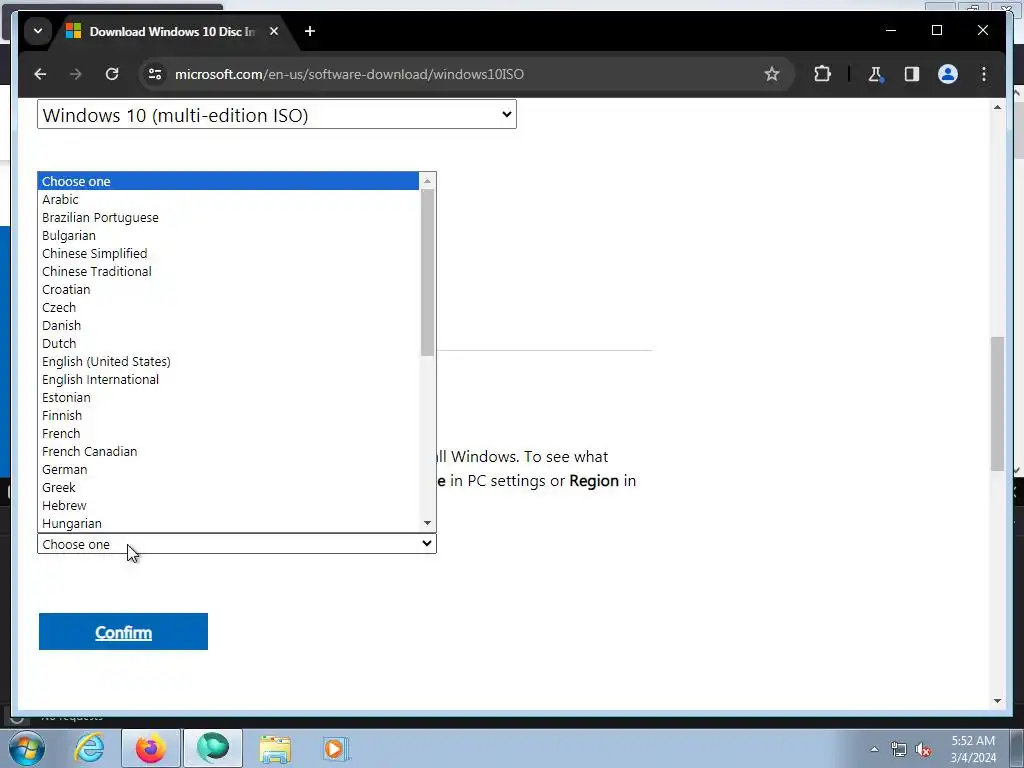This screenshot has width=1024, height=768.
Task: Choose Dutch from the list
Action: point(228,344)
